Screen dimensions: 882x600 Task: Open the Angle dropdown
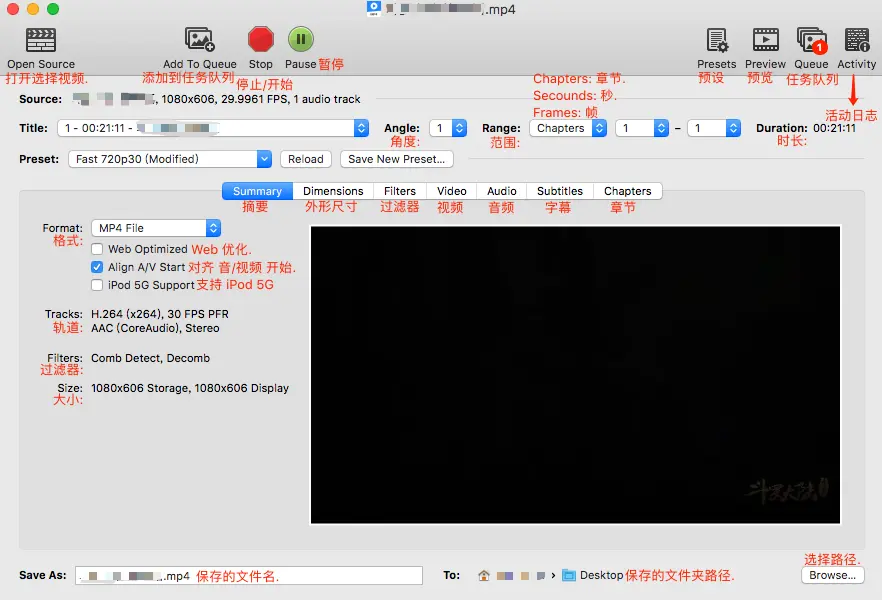tap(448, 128)
